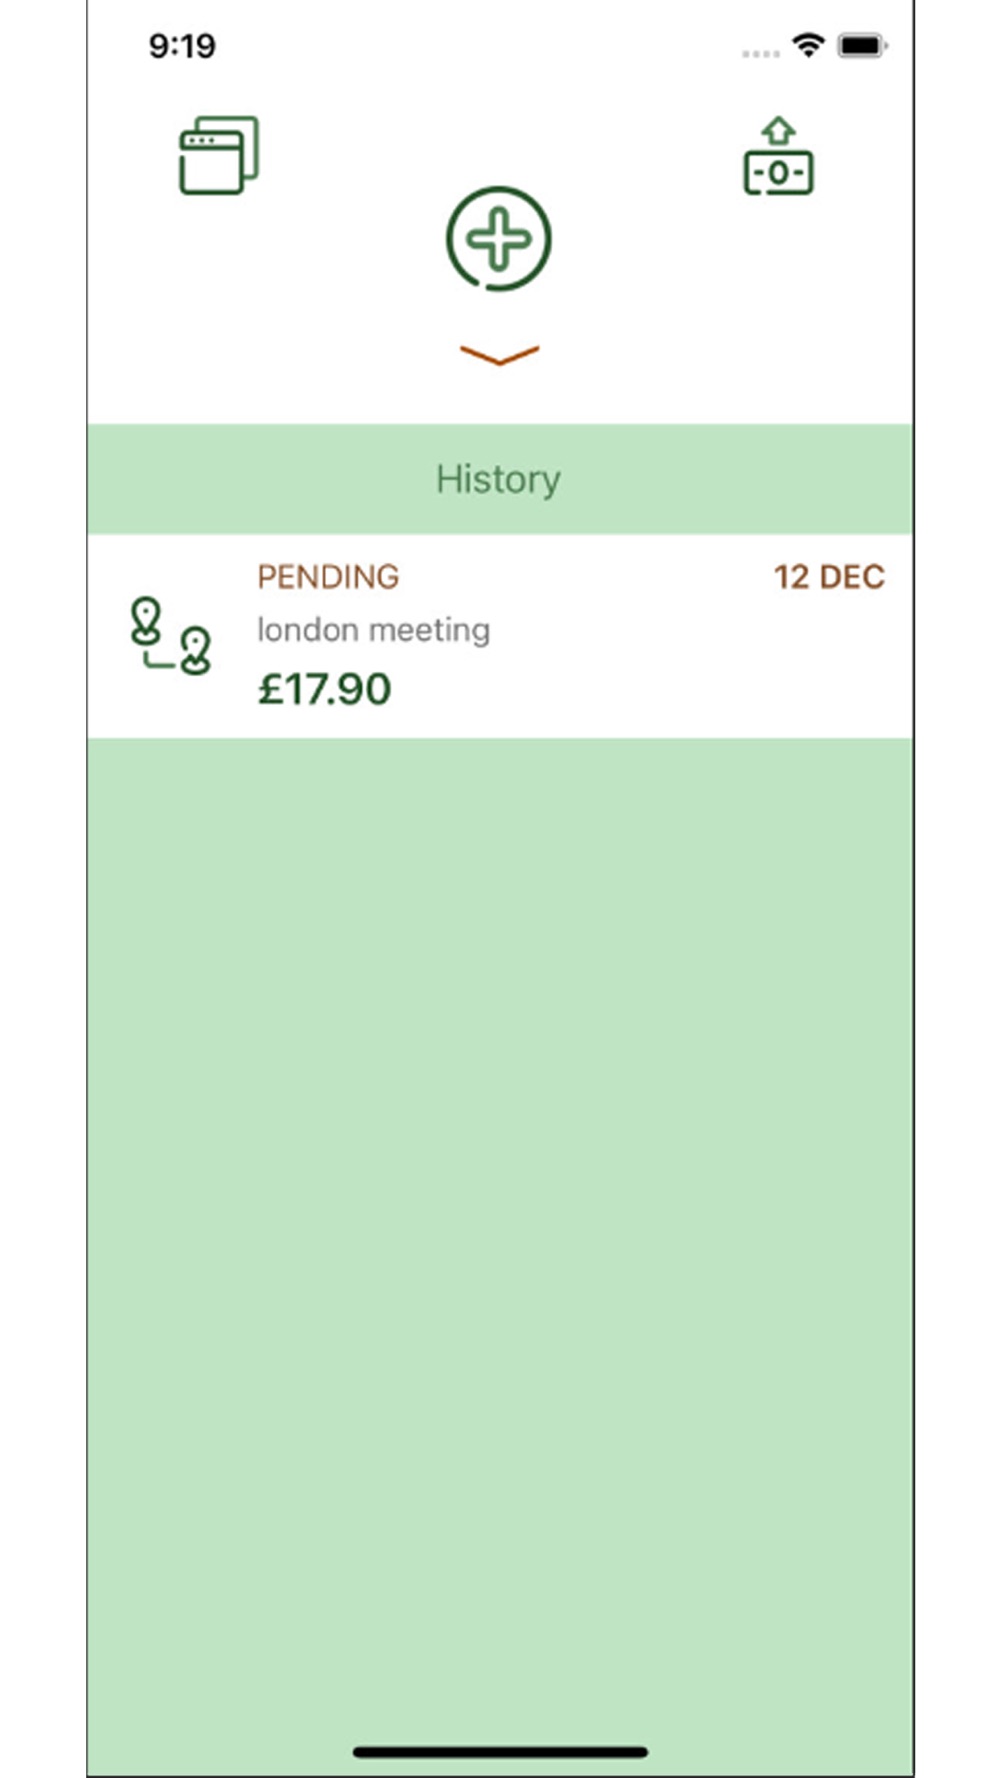Click the Wi-Fi status icon
This screenshot has width=1000, height=1778.
click(x=807, y=45)
